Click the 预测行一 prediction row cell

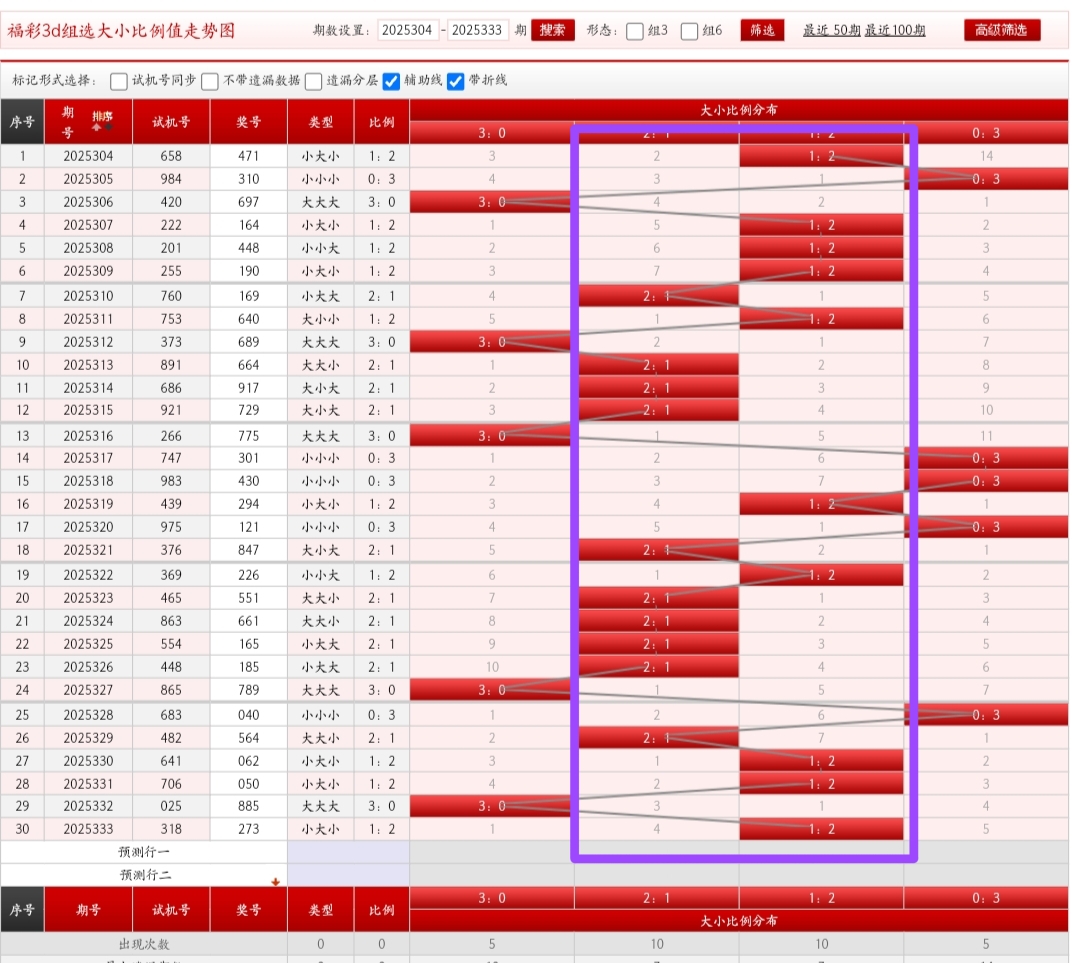click(145, 852)
